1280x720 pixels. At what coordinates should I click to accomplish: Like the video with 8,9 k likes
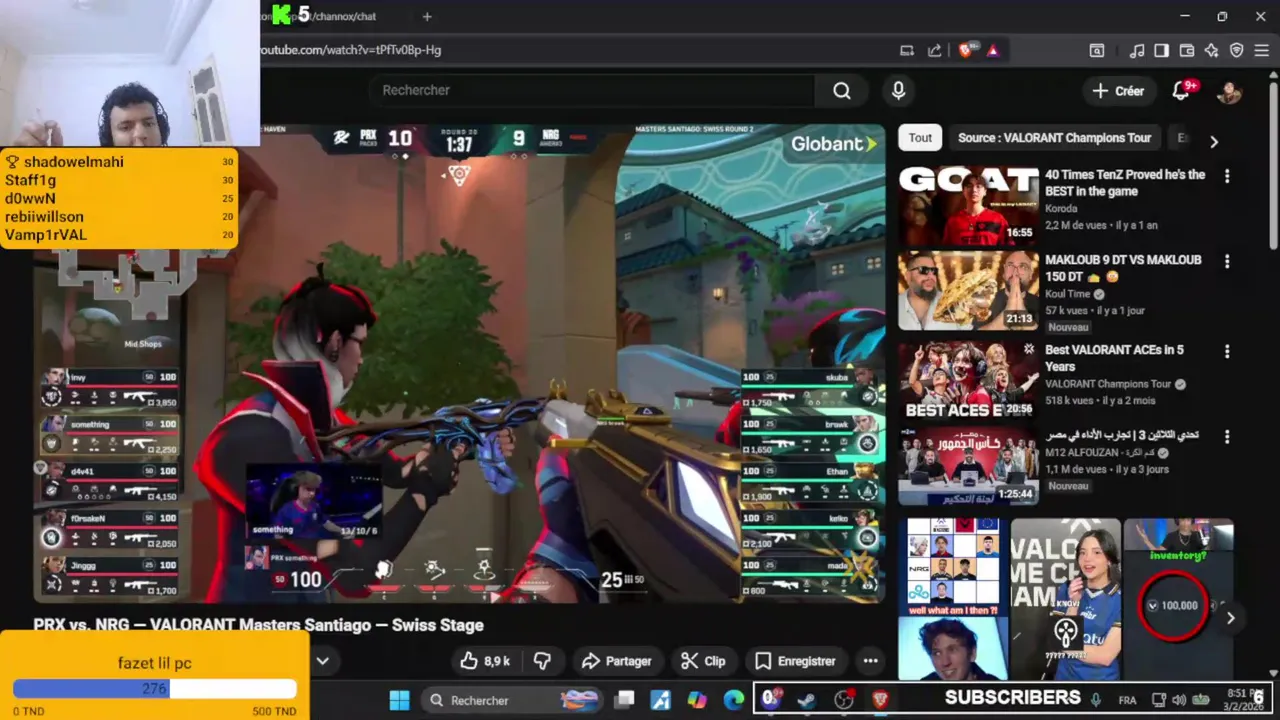(485, 661)
